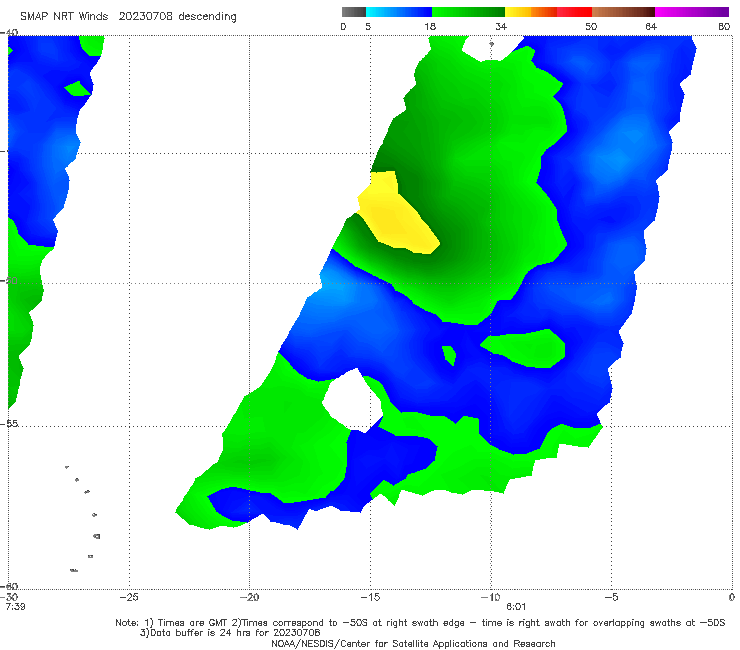Viewport: 740px width, 650px height.
Task: Click the word descending in the title
Action: (x=207, y=17)
